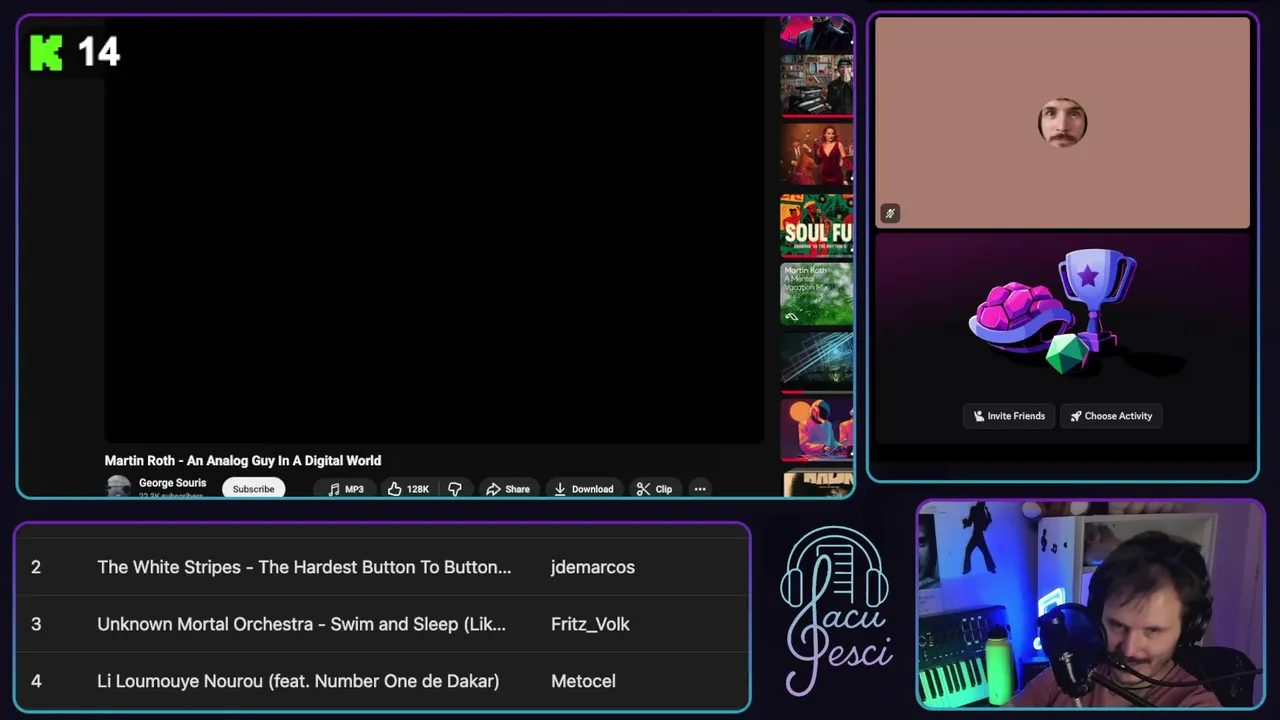Viewport: 1280px width, 720px height.
Task: Click the headphones Jacu Pesci logo
Action: tap(836, 611)
